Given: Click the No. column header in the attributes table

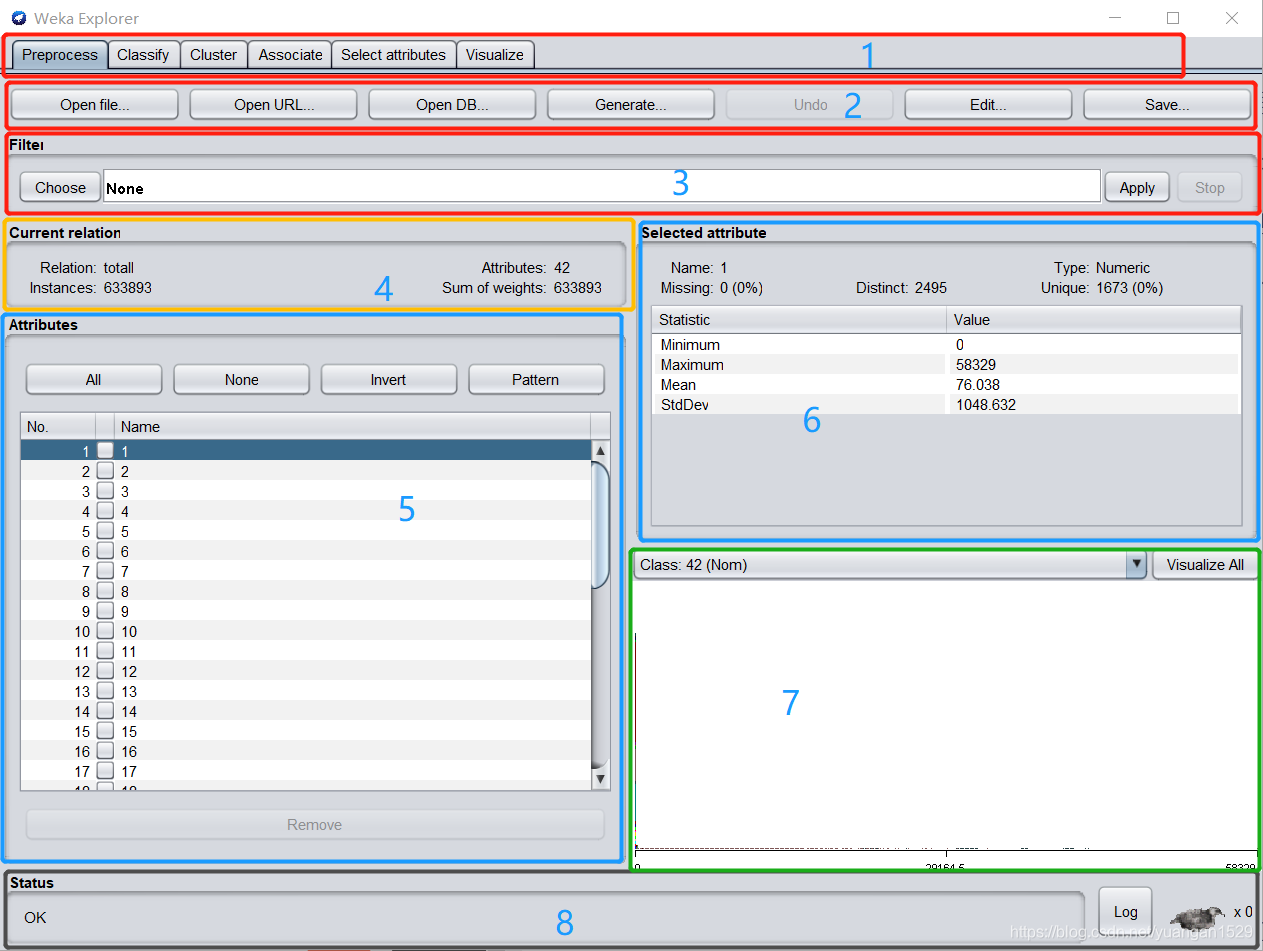Looking at the screenshot, I should (x=58, y=427).
